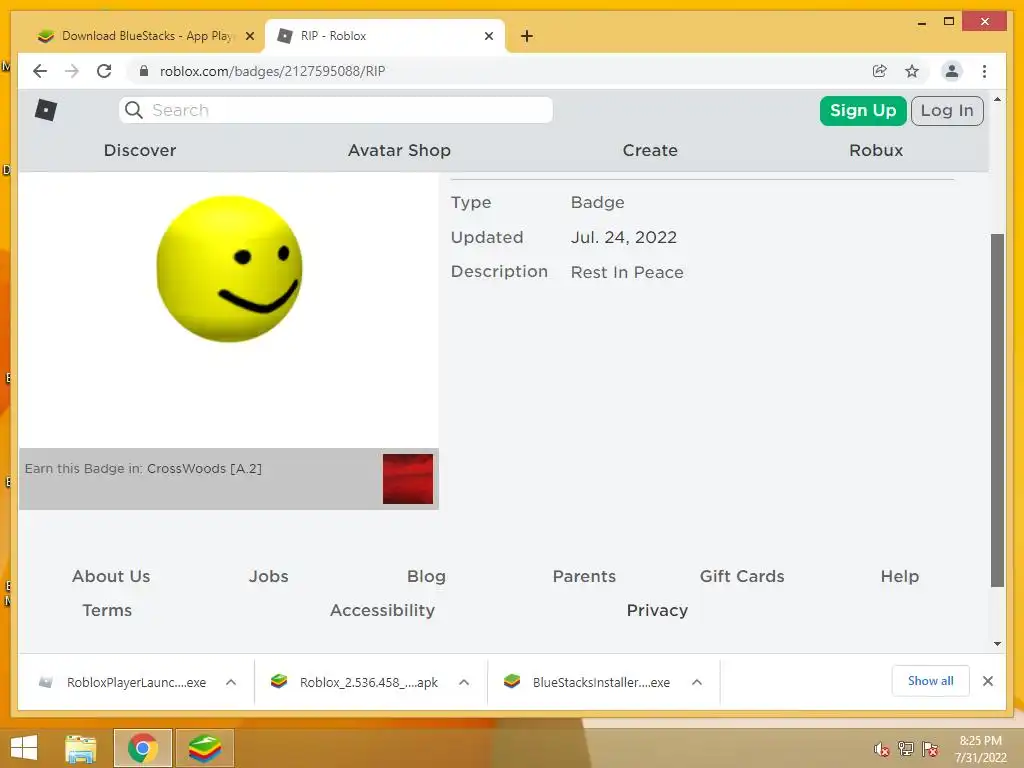Select the RIP - Roblox tab
This screenshot has width=1024, height=768.
[x=385, y=36]
